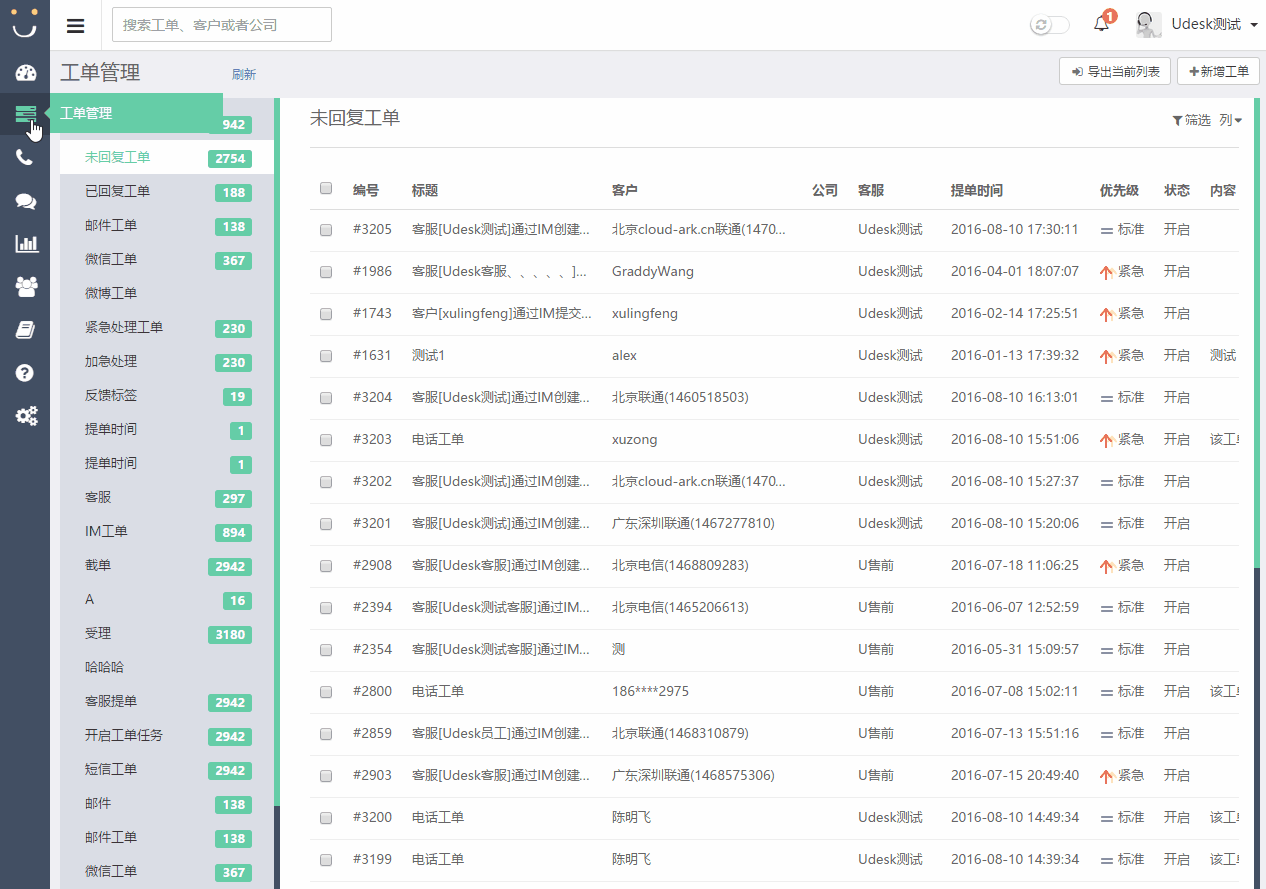Toggle the sync switch in the header
This screenshot has width=1266, height=889.
point(1049,25)
